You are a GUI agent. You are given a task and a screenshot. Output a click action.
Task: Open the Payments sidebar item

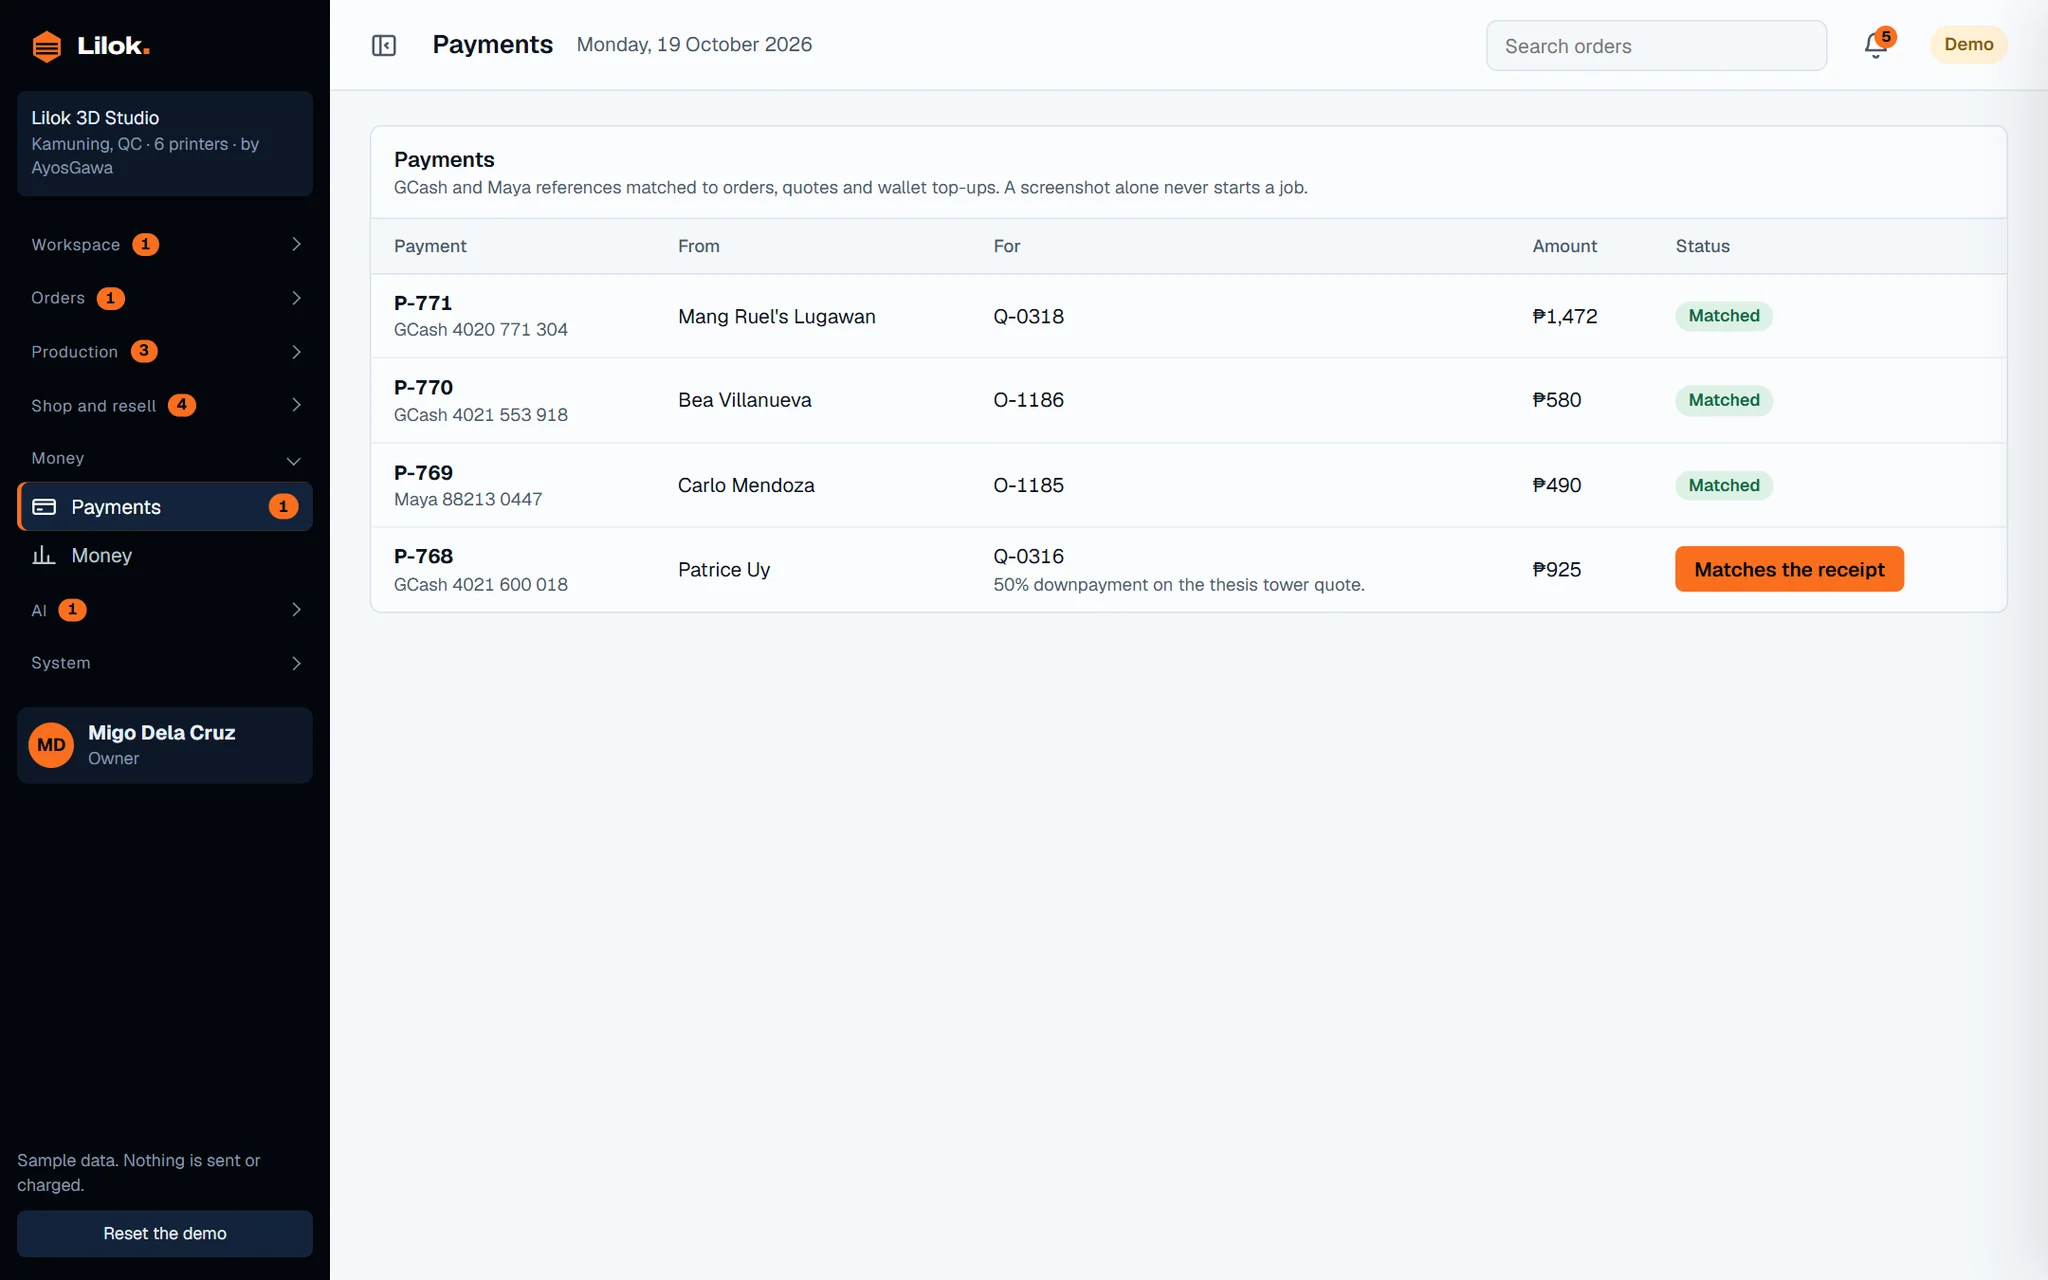165,507
